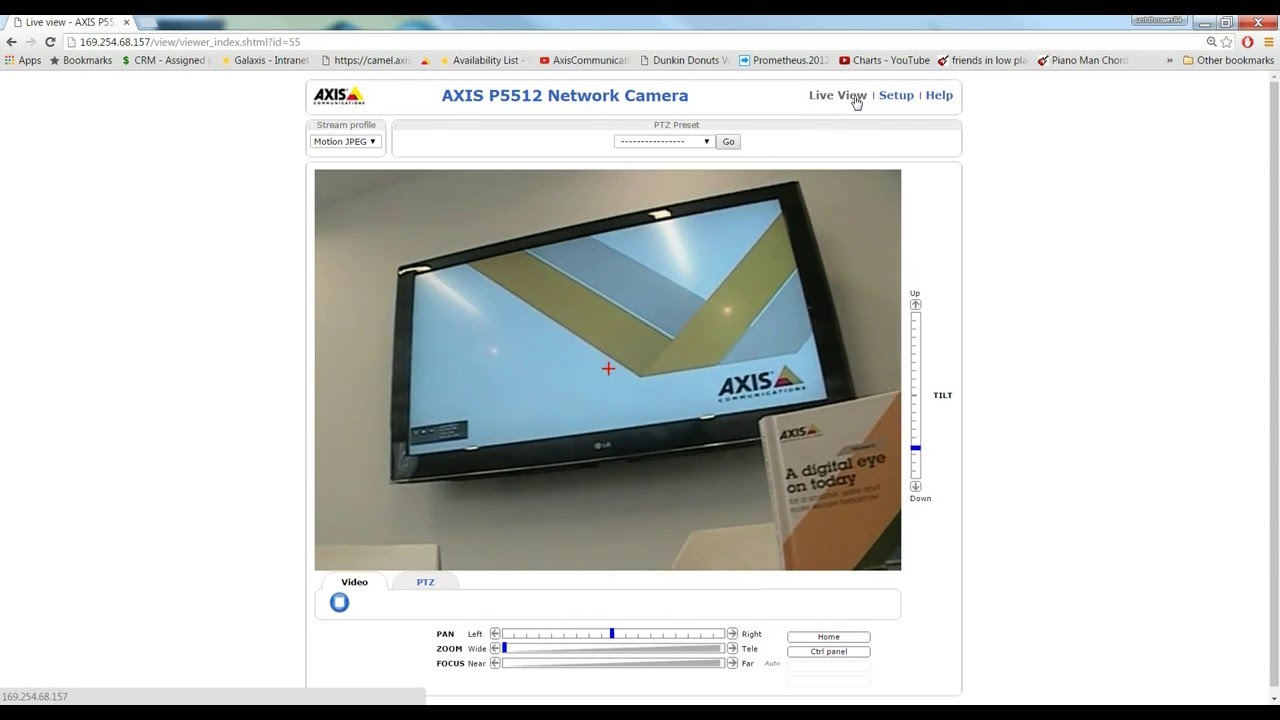Screen dimensions: 1280x720
Task: Open the Dunkin Donuts bookmark
Action: [684, 60]
